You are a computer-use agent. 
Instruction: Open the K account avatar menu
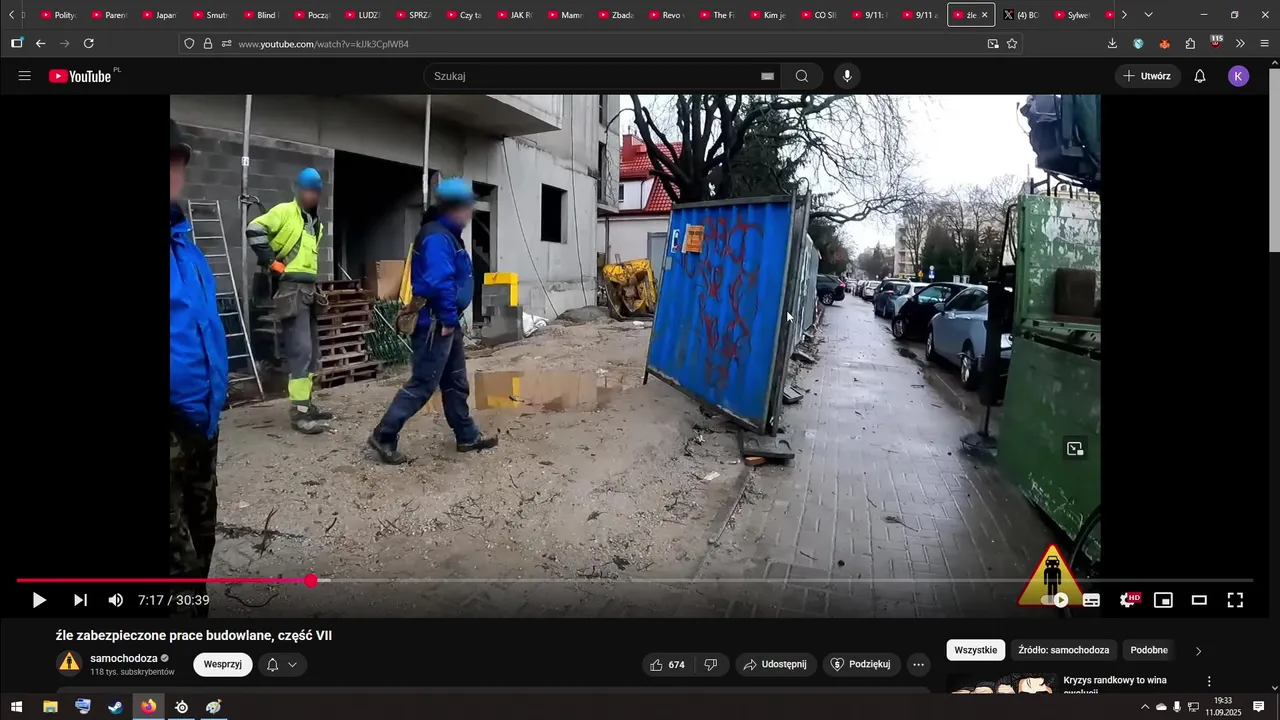1239,76
